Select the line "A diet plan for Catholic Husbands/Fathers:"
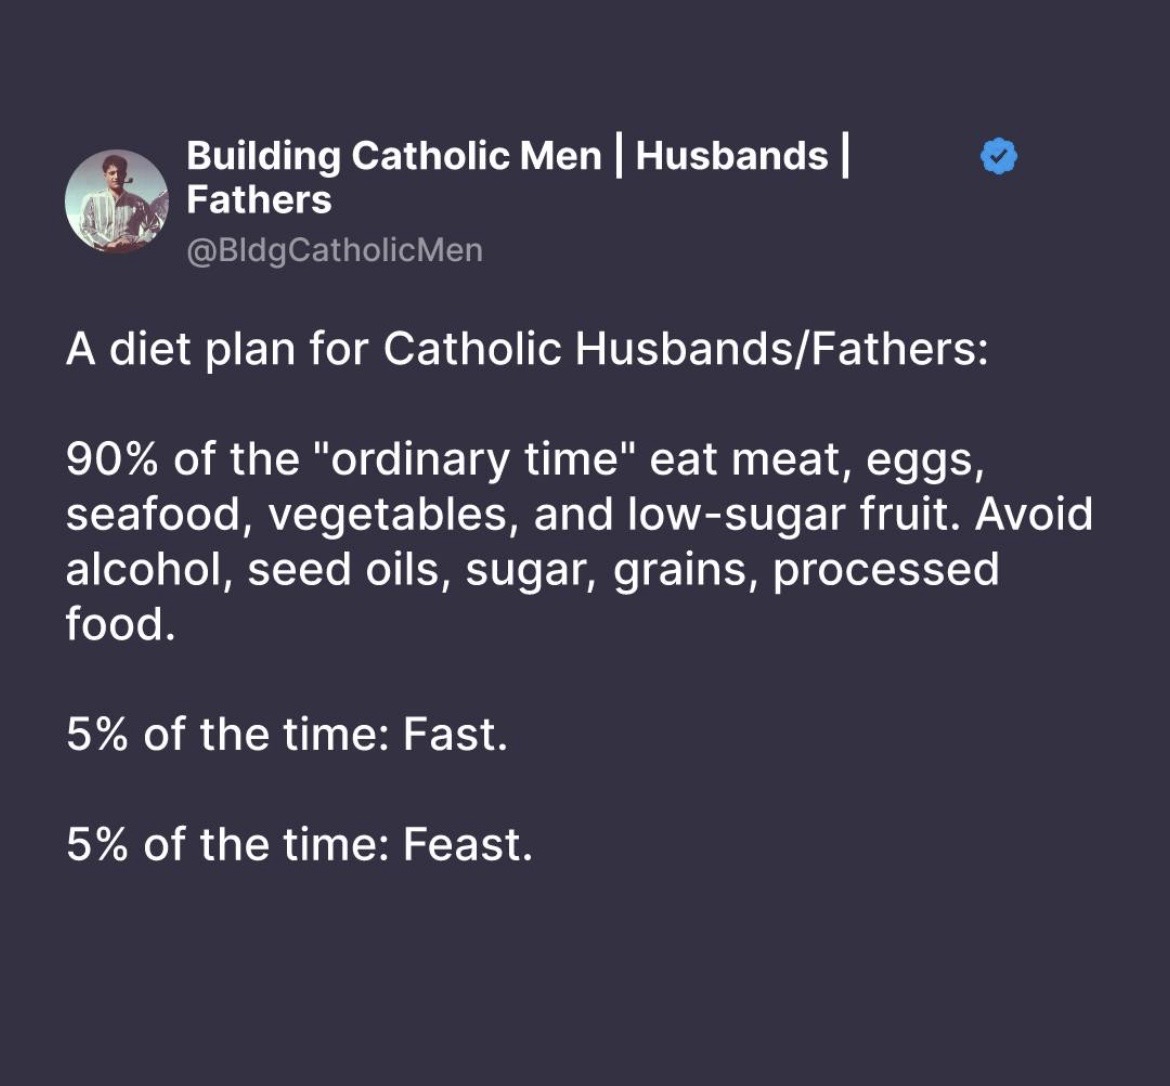 click(x=527, y=350)
